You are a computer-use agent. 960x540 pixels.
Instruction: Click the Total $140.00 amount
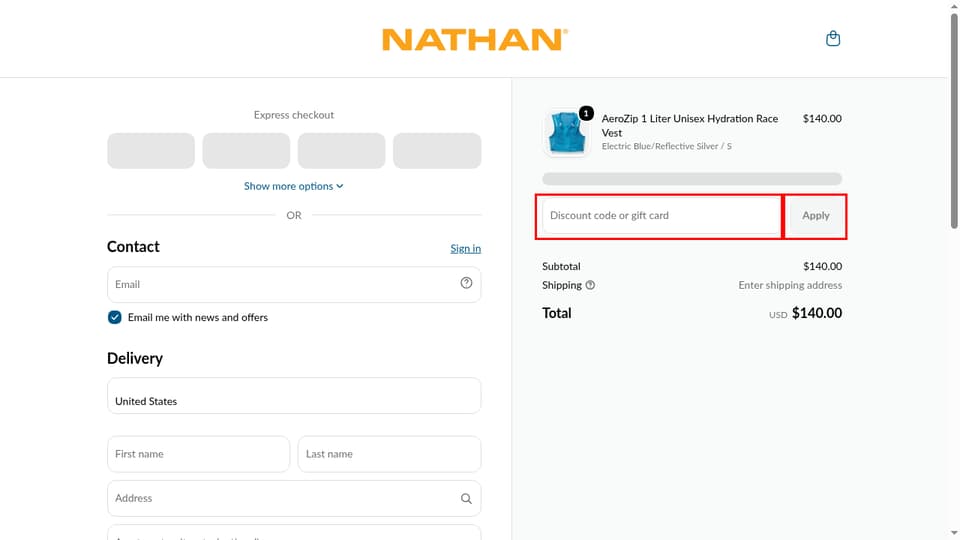(817, 313)
